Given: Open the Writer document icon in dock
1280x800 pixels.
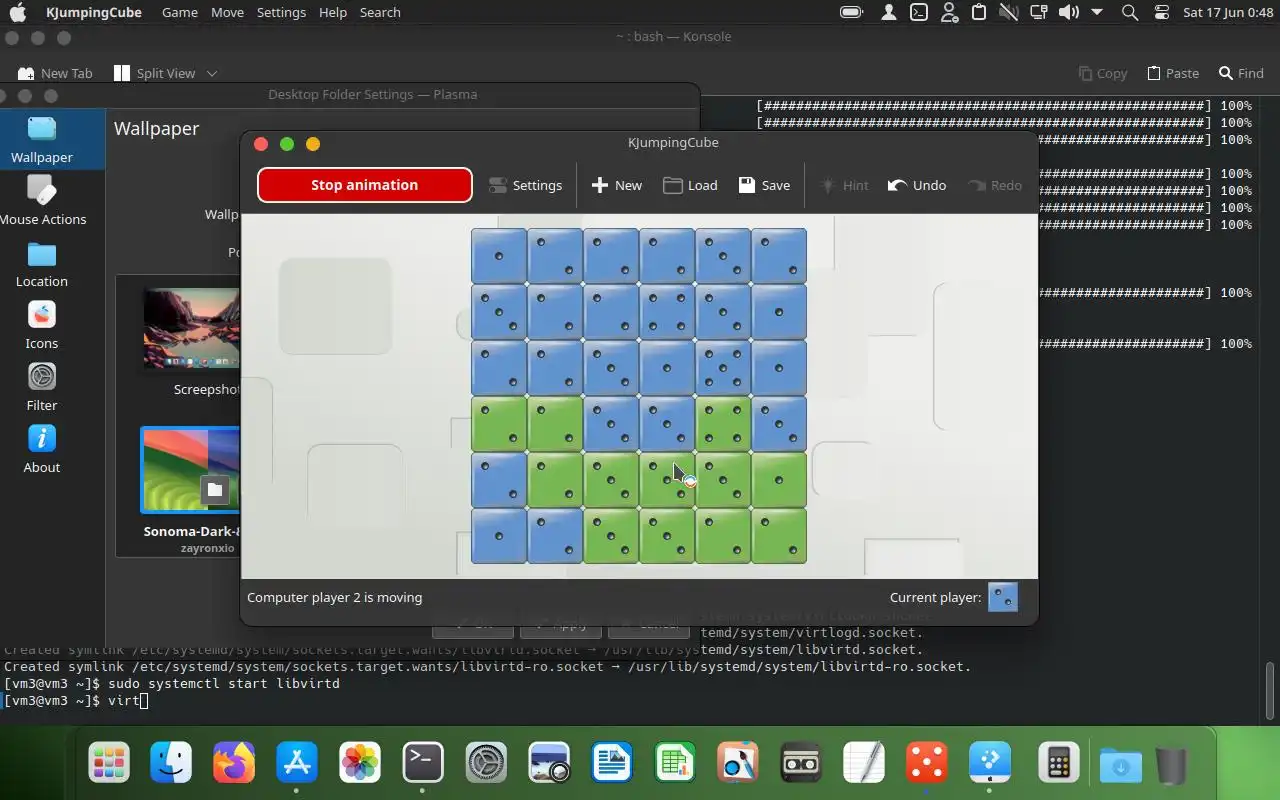Looking at the screenshot, I should point(611,763).
